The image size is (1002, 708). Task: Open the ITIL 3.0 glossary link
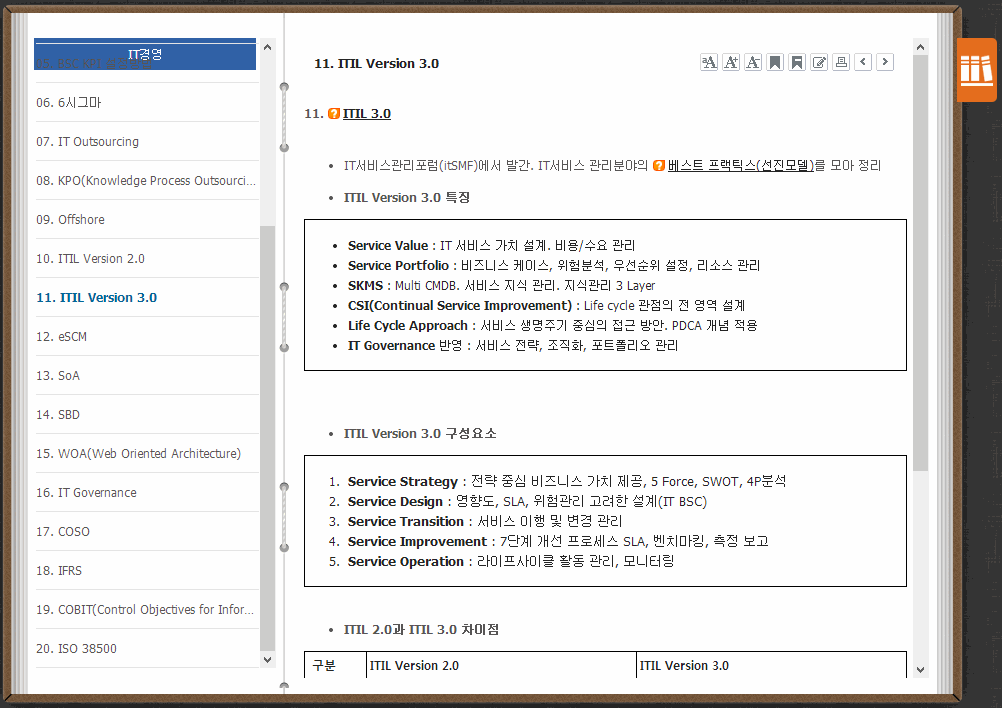click(x=367, y=114)
